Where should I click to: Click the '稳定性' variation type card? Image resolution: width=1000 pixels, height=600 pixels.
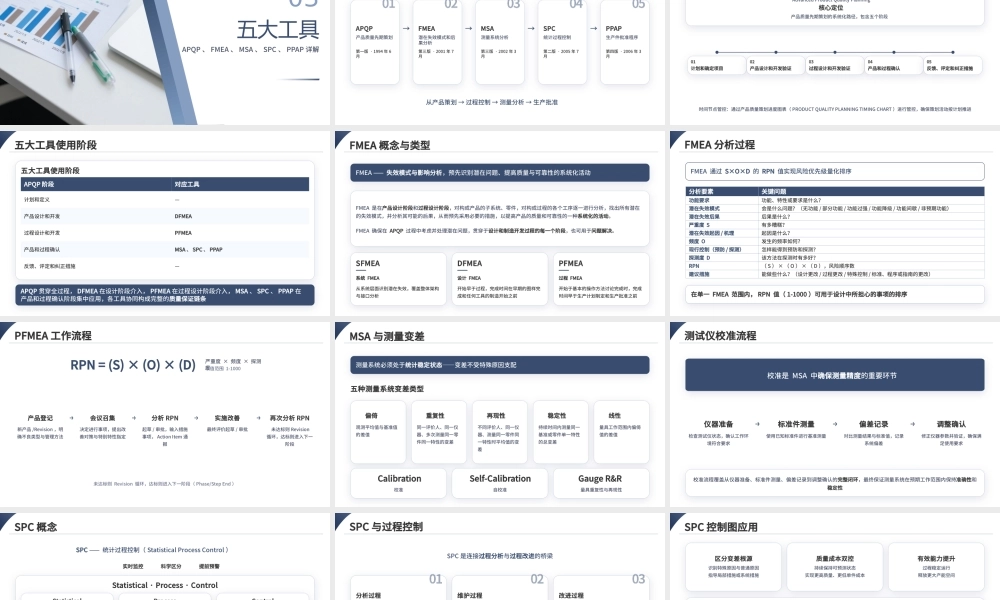click(561, 432)
